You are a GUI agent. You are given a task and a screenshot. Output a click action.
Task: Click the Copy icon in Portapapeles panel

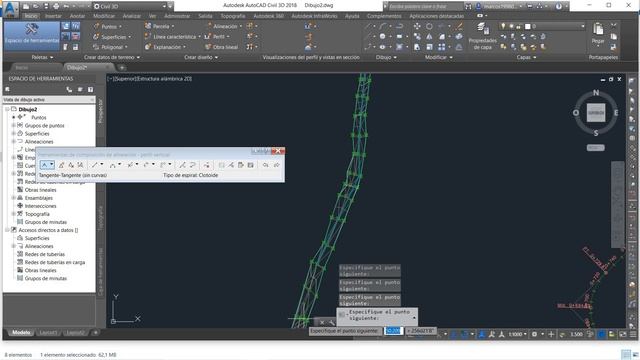(x=613, y=37)
